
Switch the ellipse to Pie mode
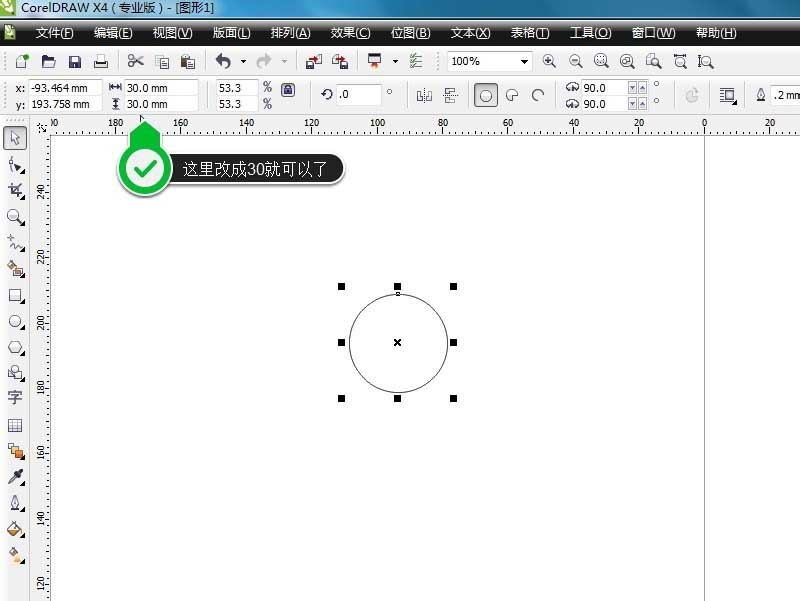[x=512, y=94]
